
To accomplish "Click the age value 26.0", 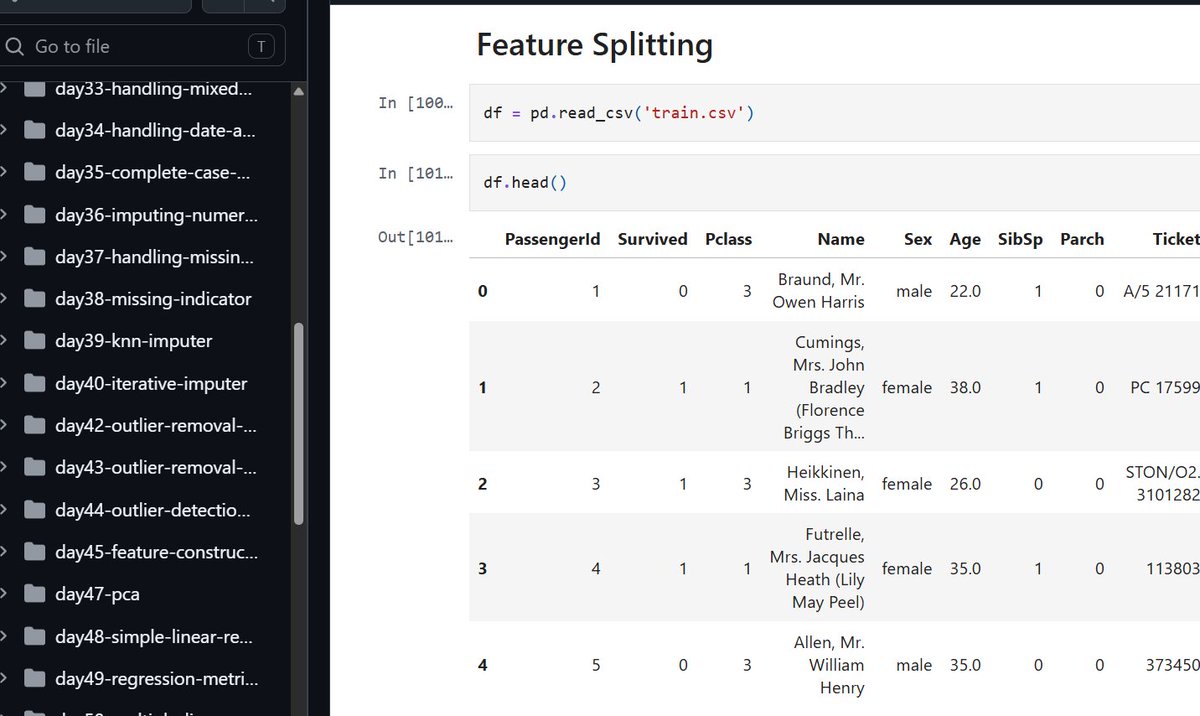I will [x=965, y=483].
